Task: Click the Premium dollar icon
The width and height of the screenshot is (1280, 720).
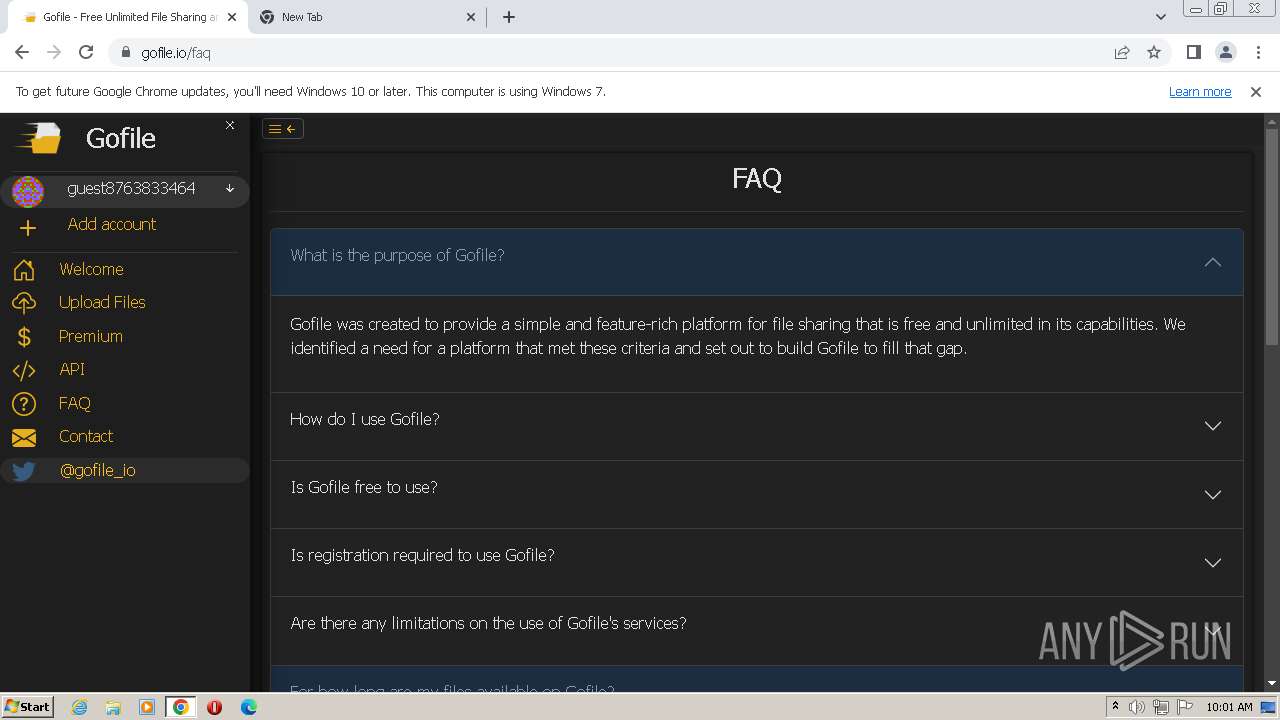Action: [x=24, y=337]
